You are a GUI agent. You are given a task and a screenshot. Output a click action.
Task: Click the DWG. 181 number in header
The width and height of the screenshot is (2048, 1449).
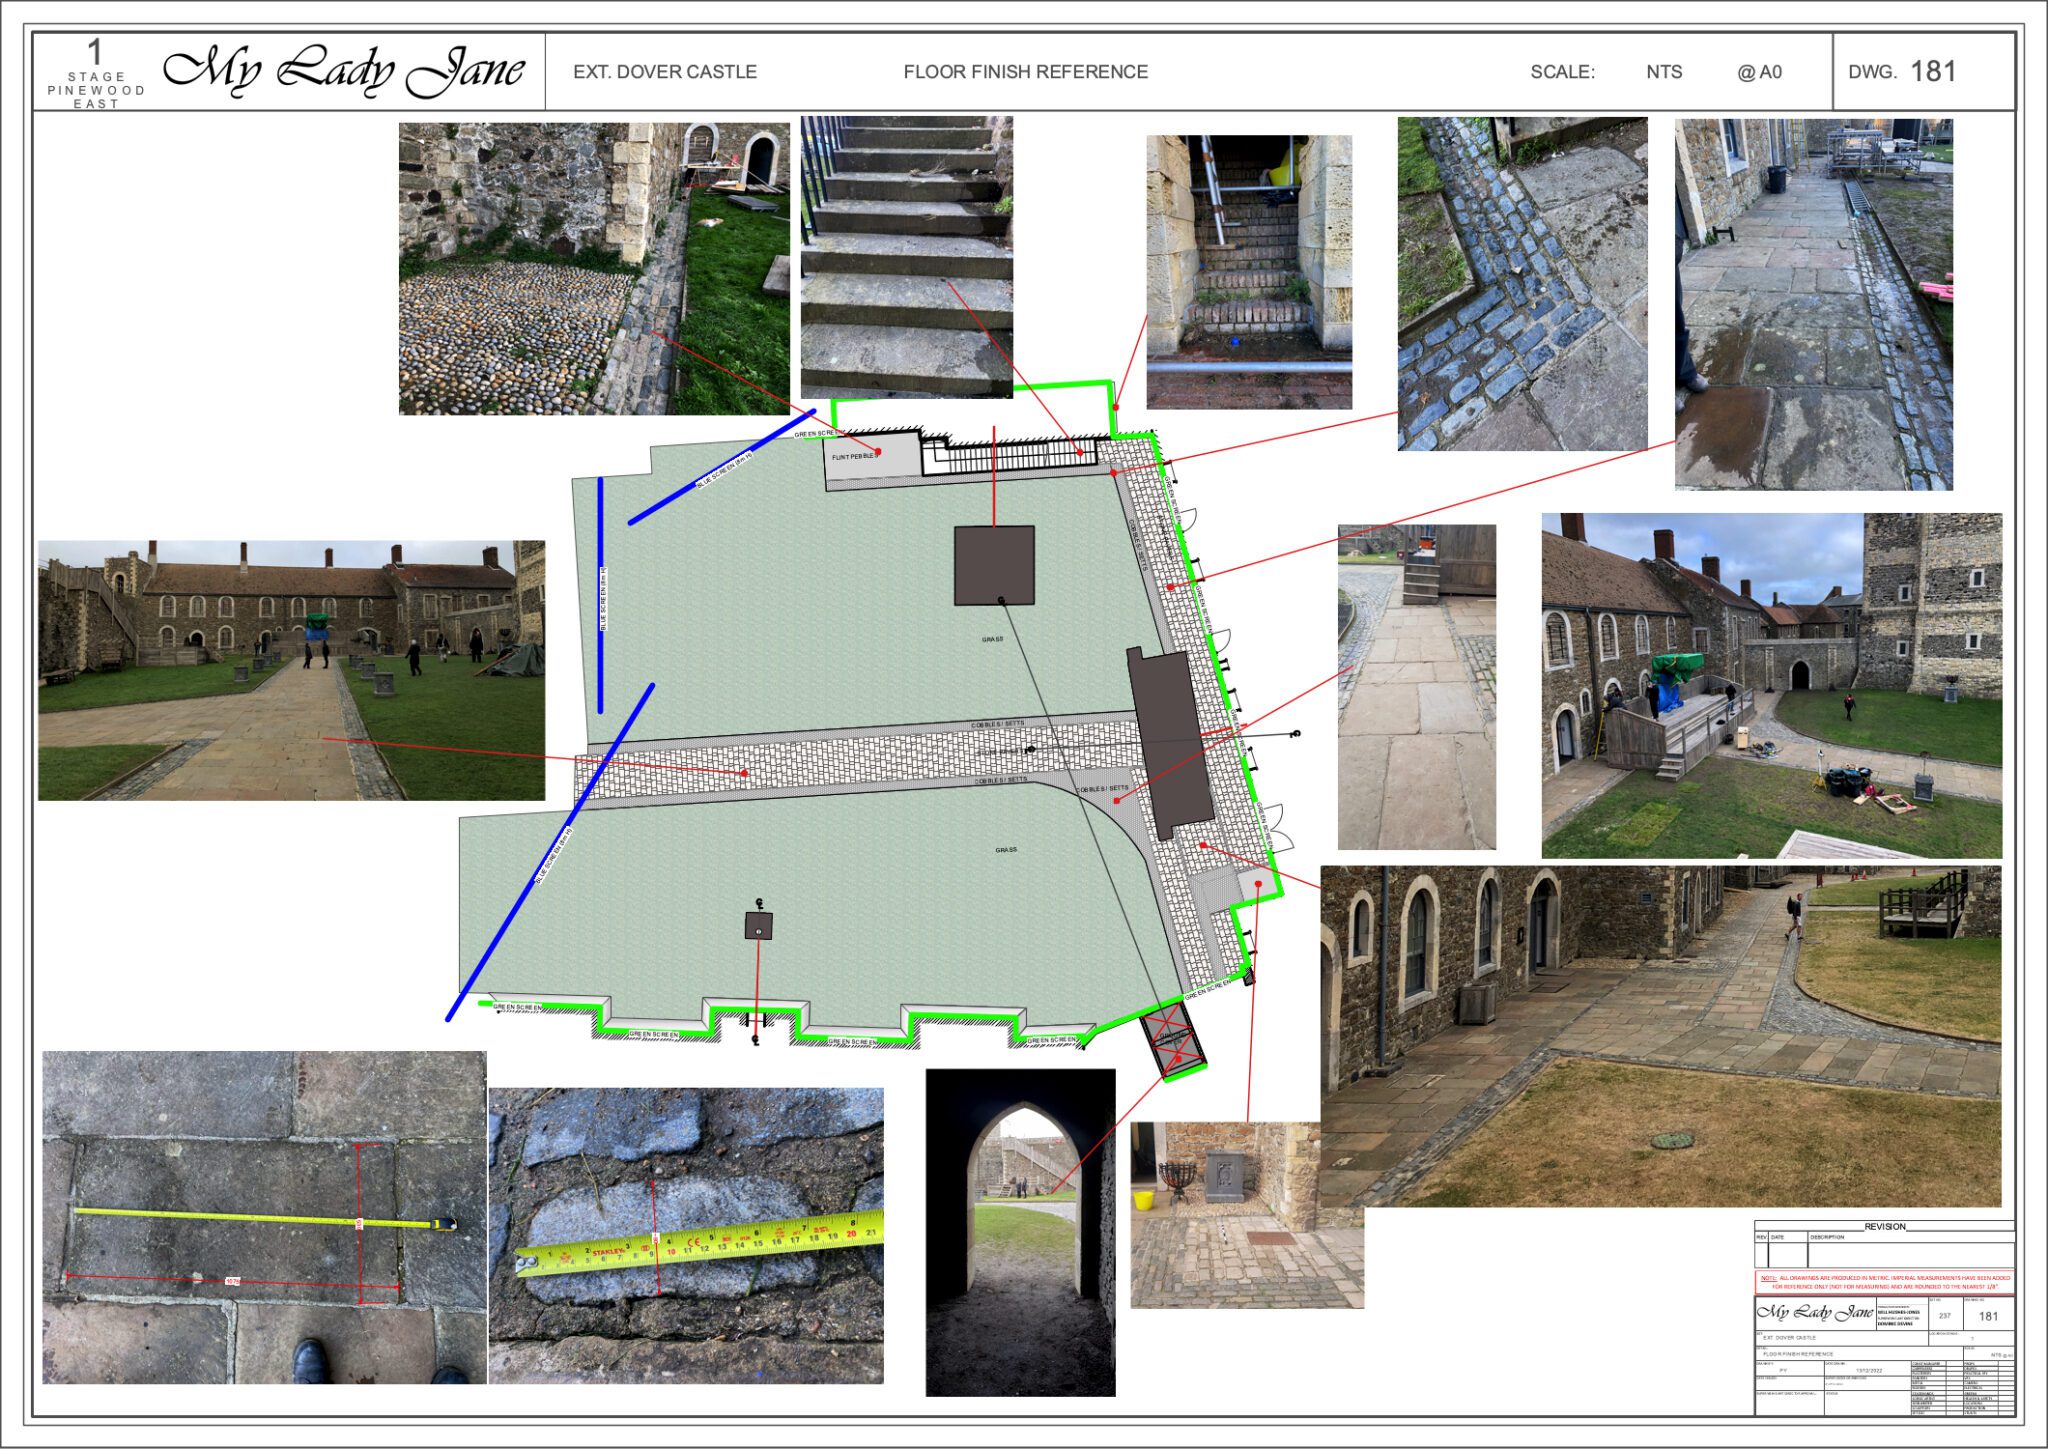point(1932,72)
